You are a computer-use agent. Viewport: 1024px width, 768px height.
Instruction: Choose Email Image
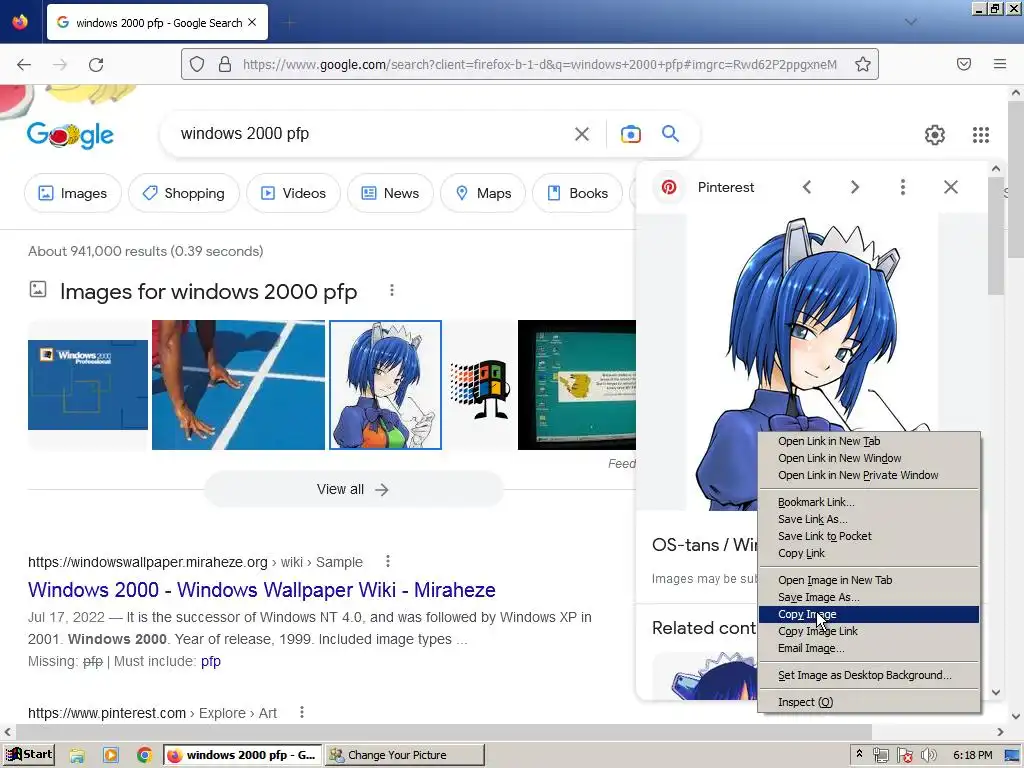click(x=869, y=648)
